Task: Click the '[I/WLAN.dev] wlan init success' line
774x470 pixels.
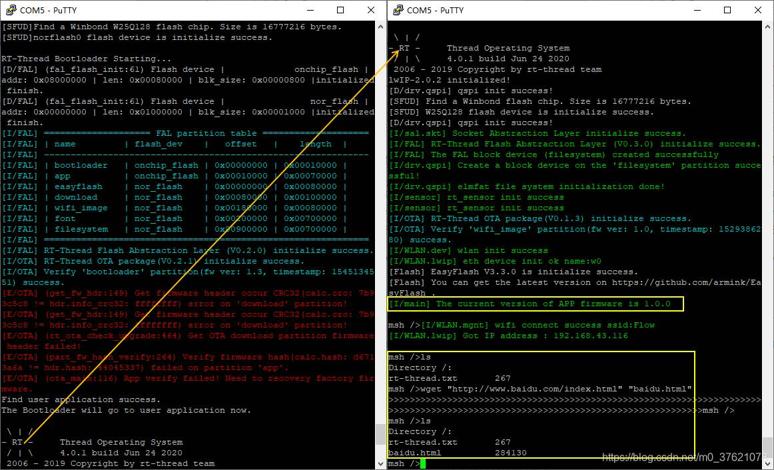Action: pyautogui.click(x=468, y=251)
